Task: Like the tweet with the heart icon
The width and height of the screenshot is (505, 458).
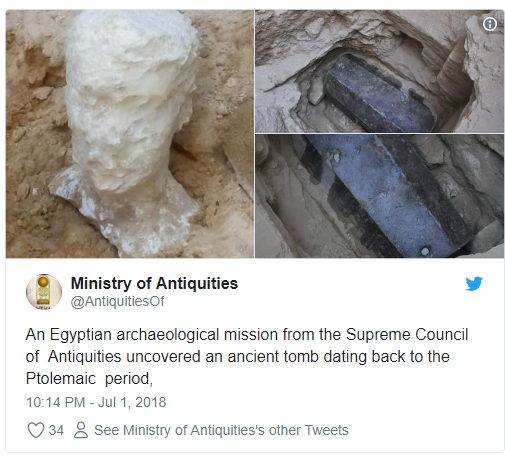Action: pyautogui.click(x=36, y=430)
